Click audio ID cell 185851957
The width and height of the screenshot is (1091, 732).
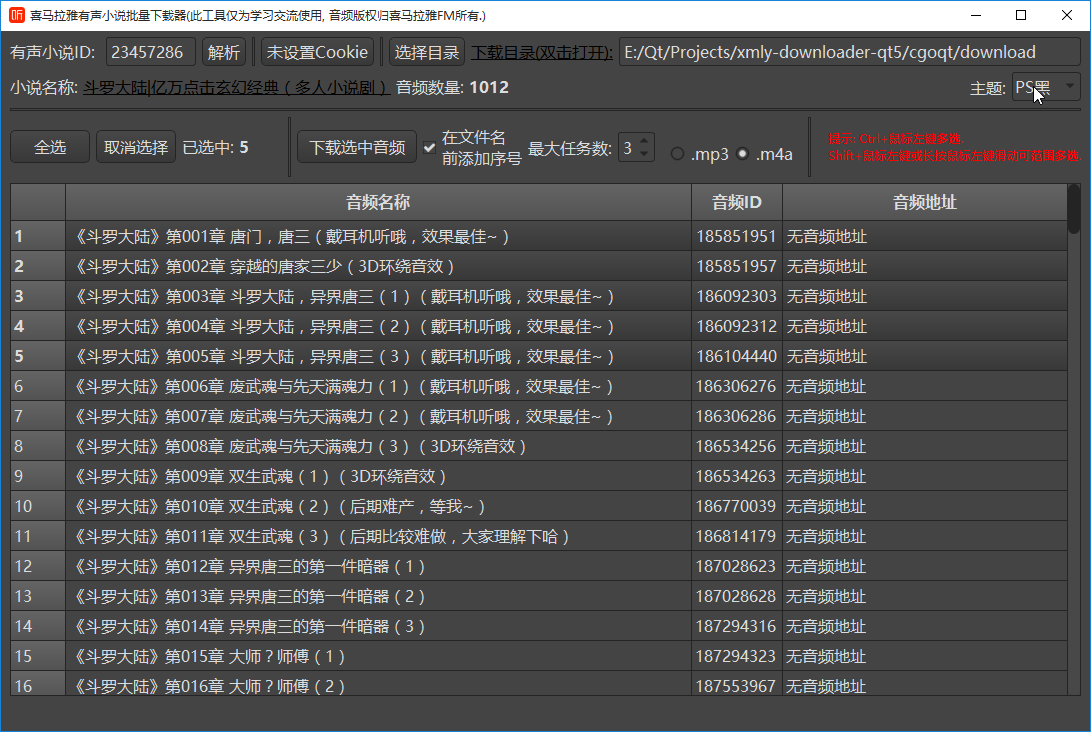tap(737, 266)
